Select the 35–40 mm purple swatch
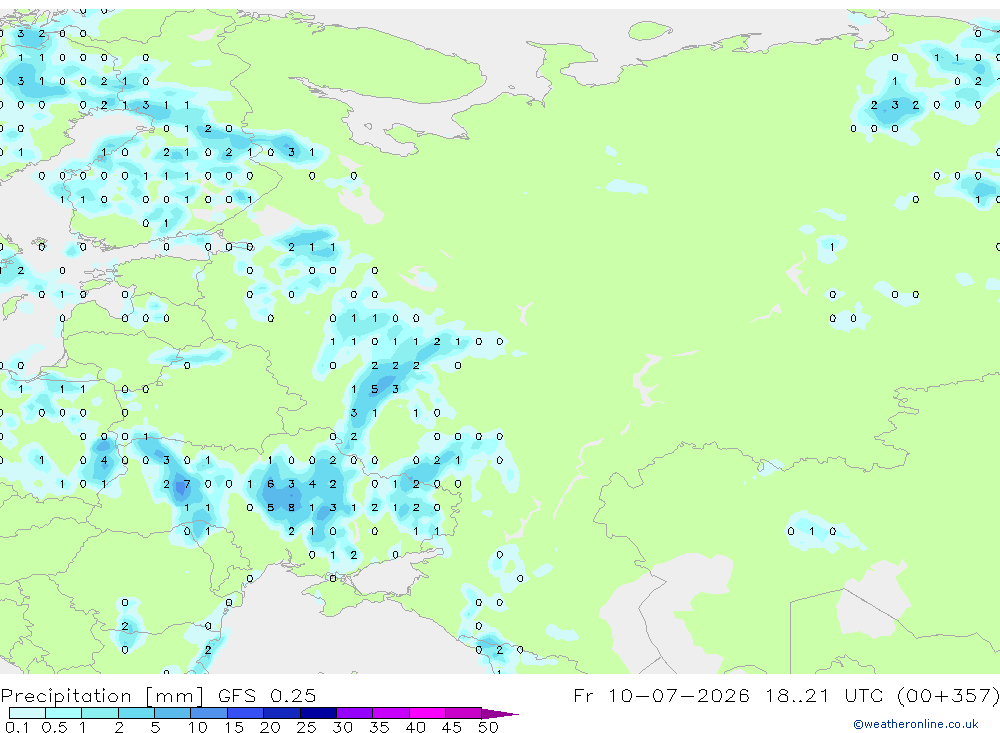Viewport: 1000px width, 733px height. click(391, 713)
